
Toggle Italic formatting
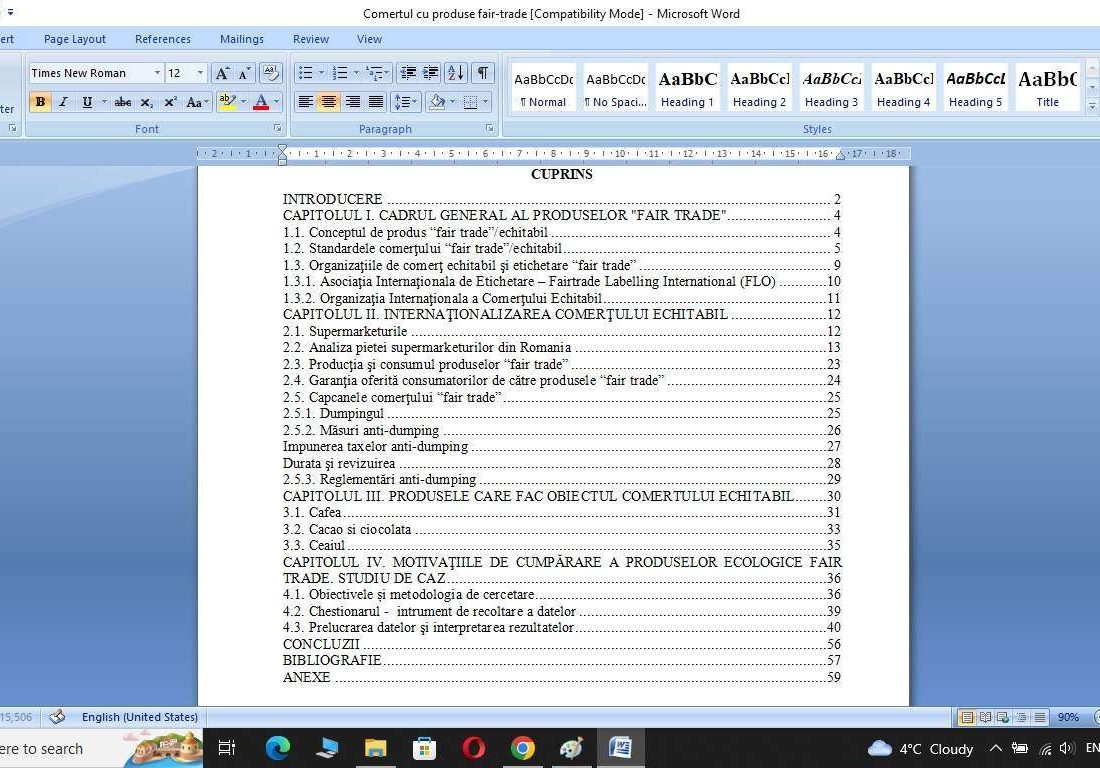(63, 102)
